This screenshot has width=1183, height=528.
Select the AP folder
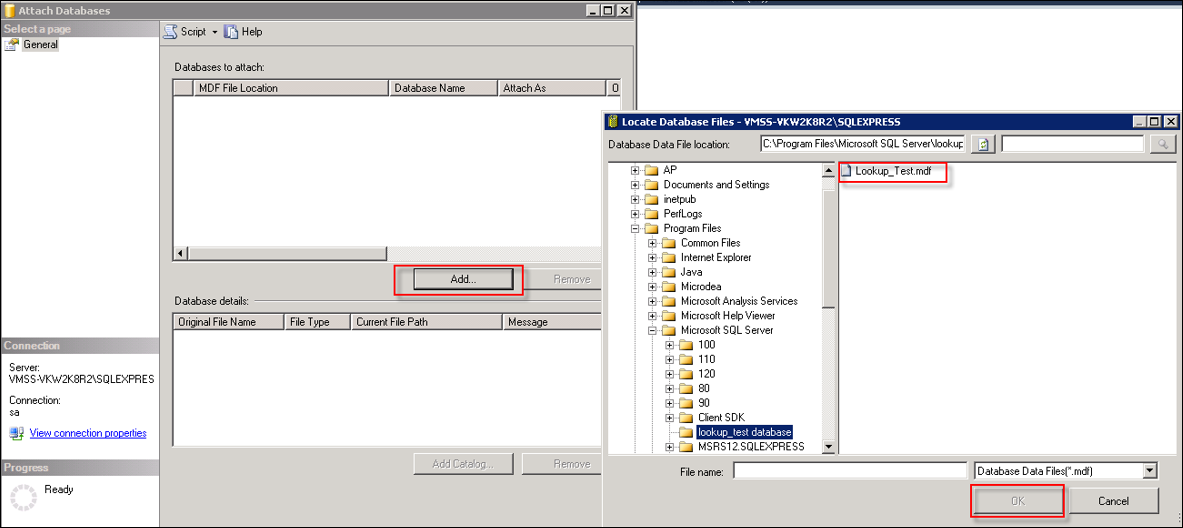pyautogui.click(x=670, y=170)
